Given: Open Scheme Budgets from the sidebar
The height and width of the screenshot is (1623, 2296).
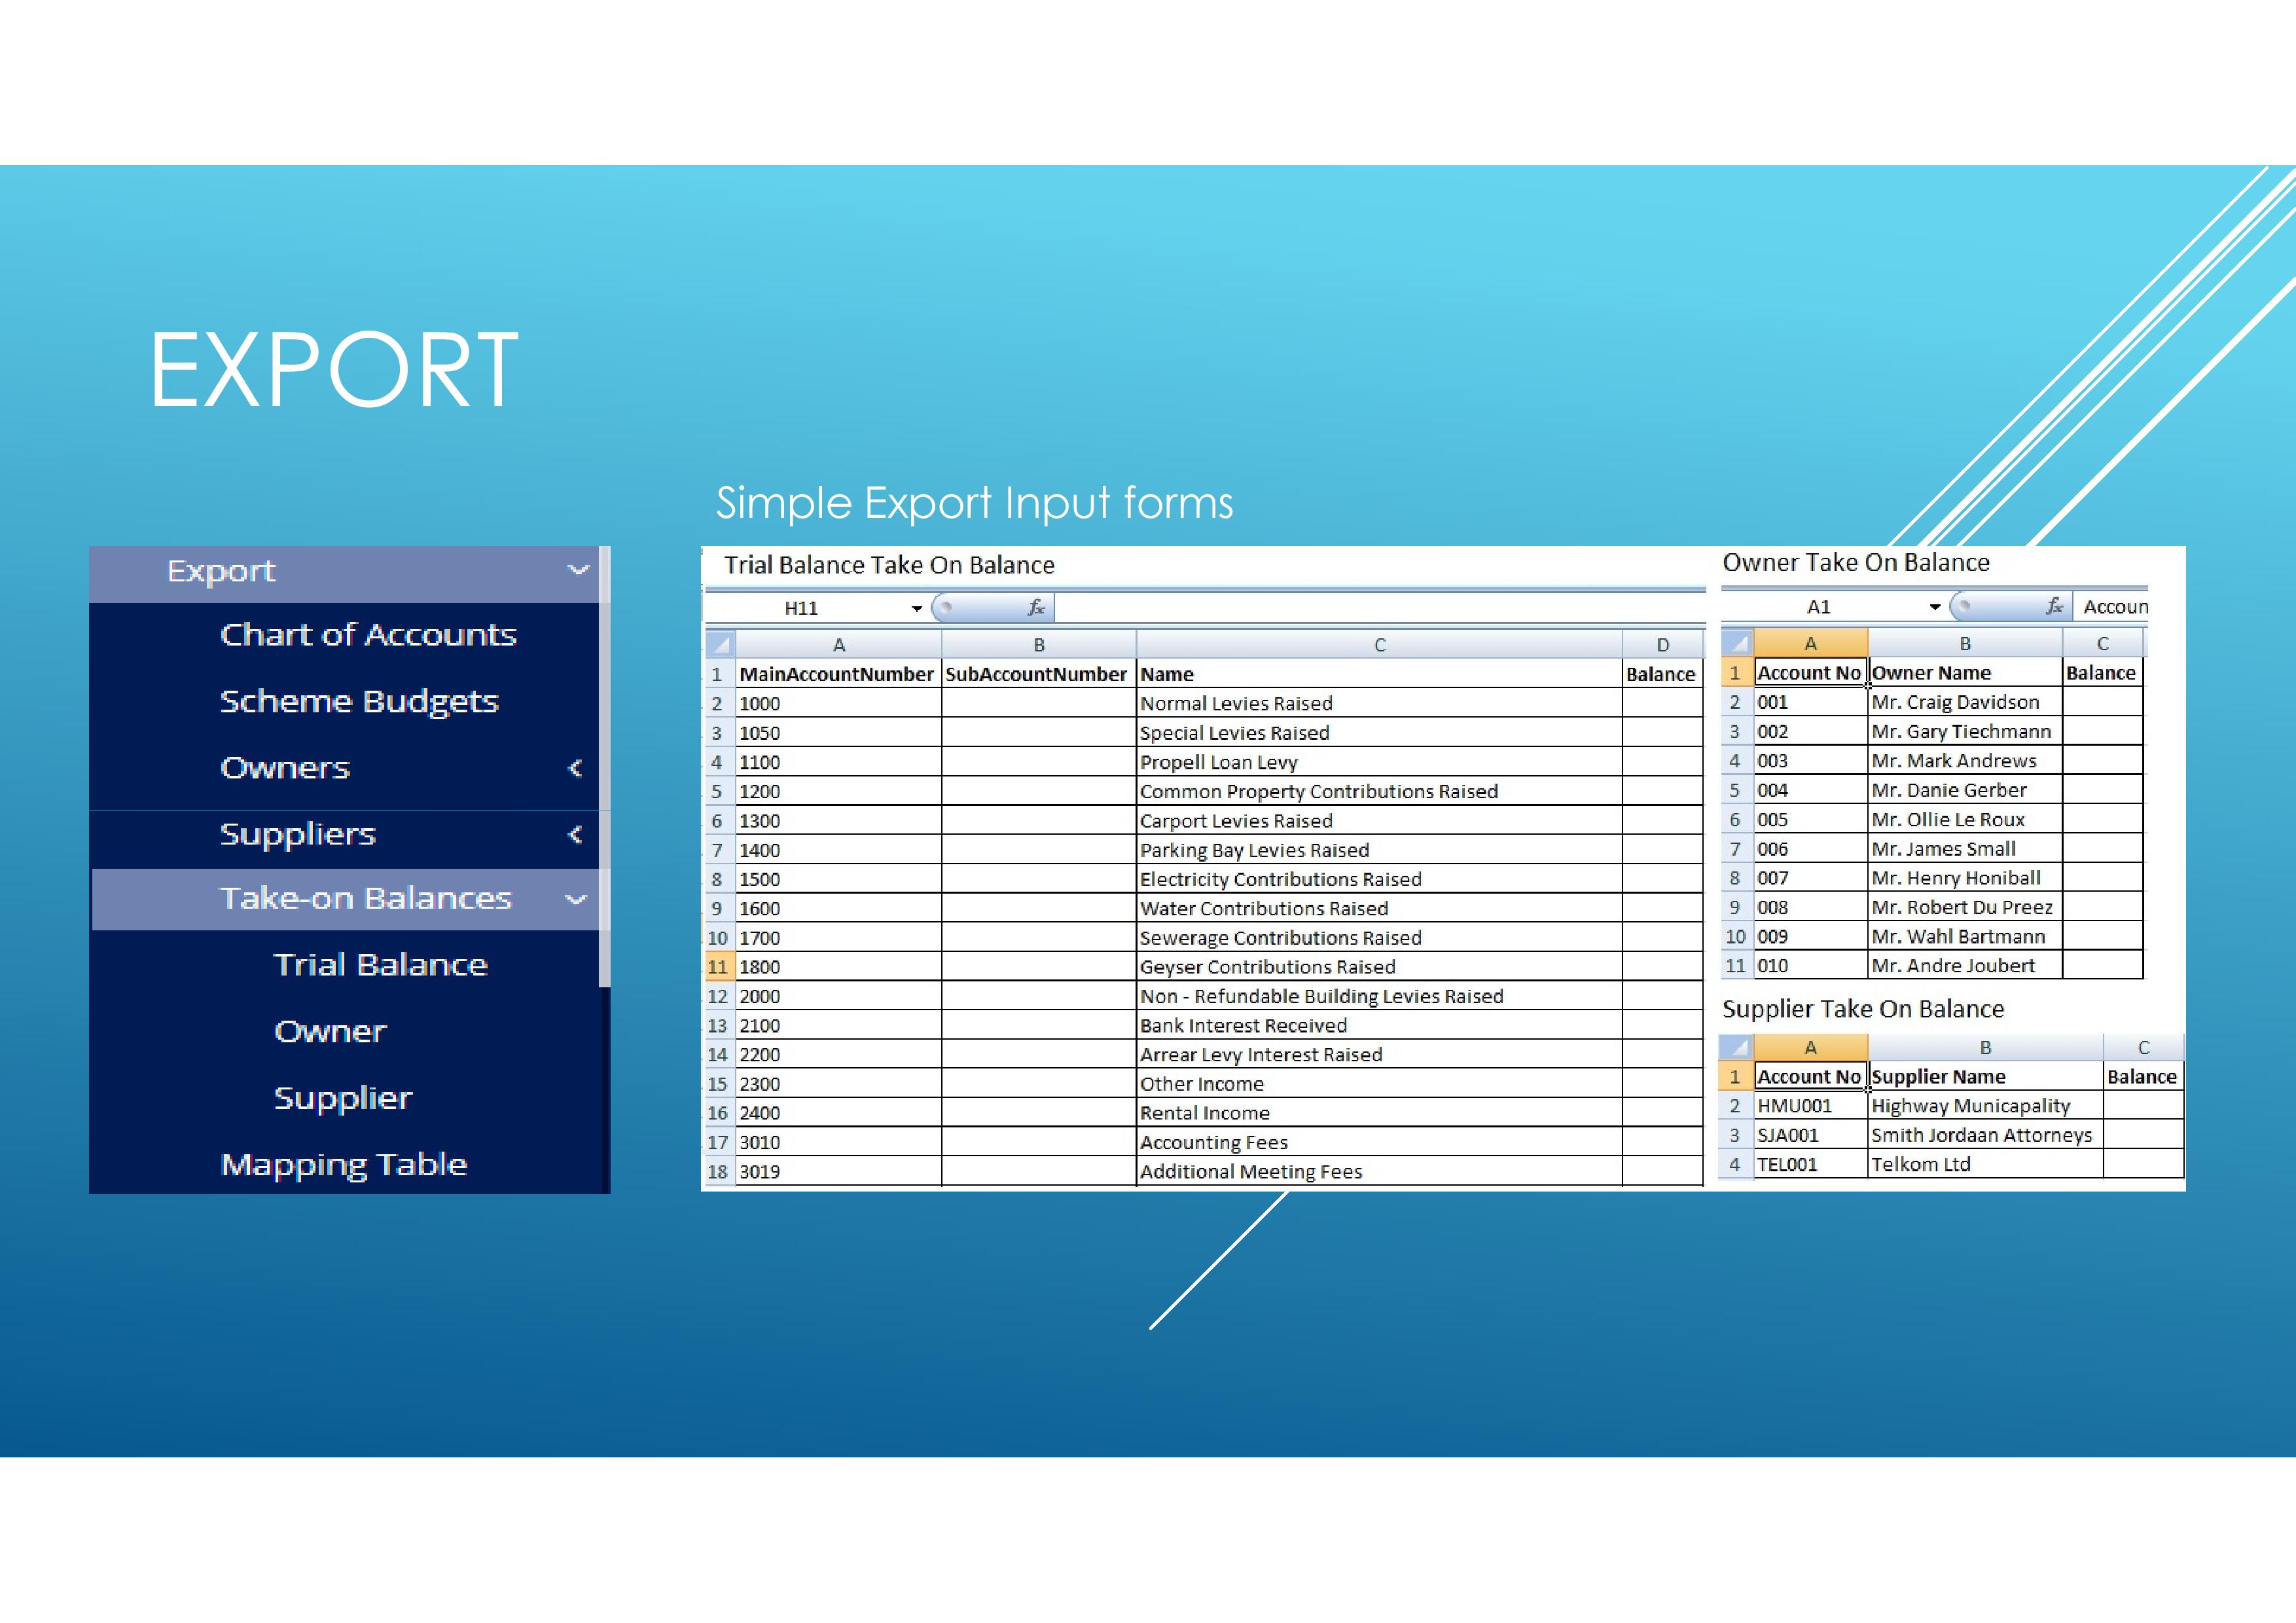Looking at the screenshot, I should (x=358, y=701).
